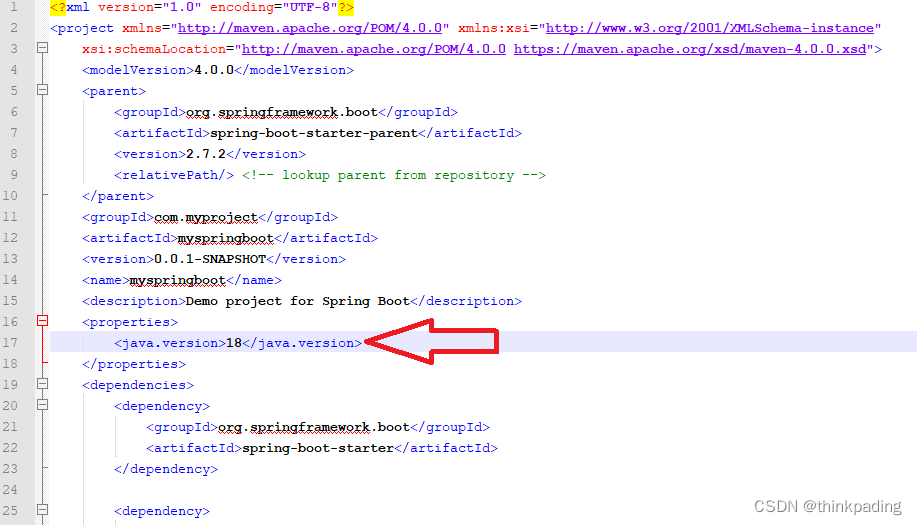Open the maven-4.0.0.xsd link
917x525 pixels.
click(690, 49)
